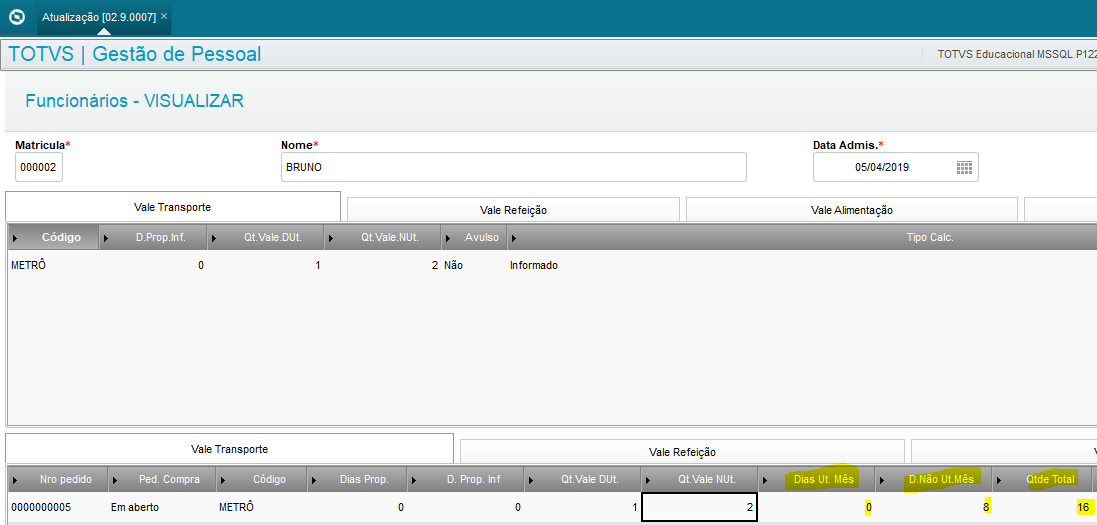Click arrow beside Nro pedido header
The width and height of the screenshot is (1097, 525).
click(15, 480)
